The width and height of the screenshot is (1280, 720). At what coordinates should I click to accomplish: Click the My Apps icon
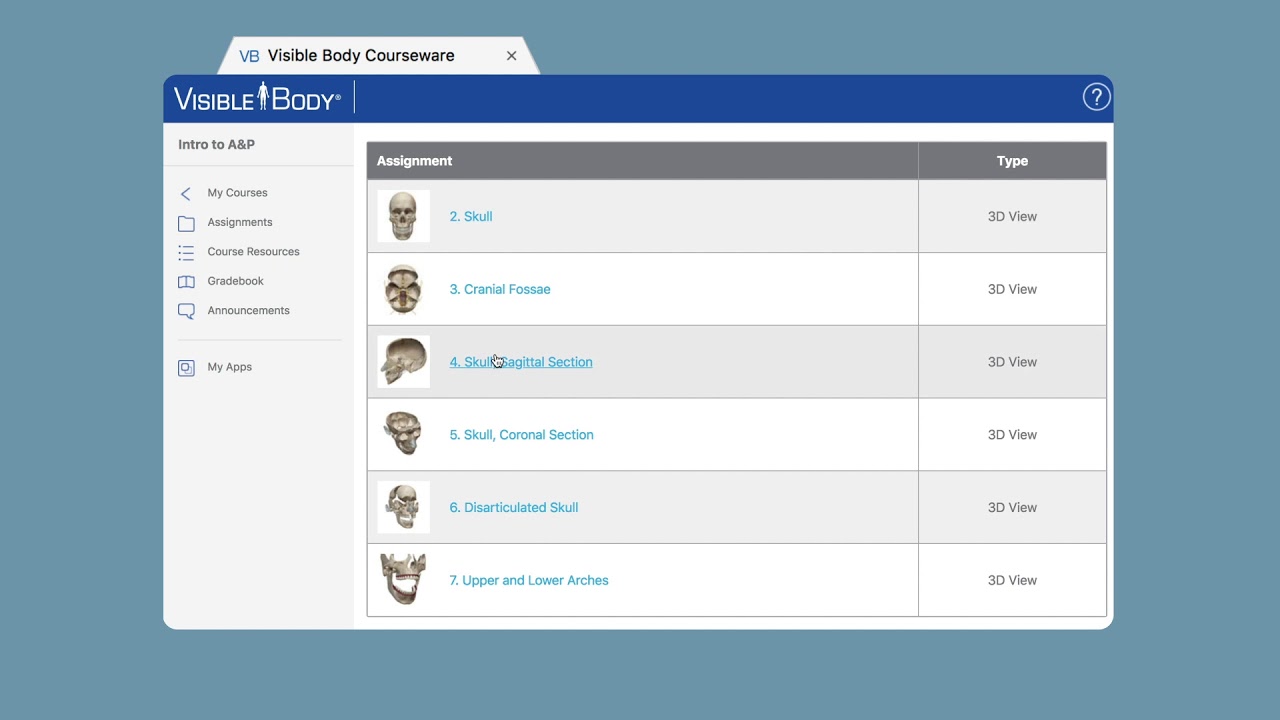click(x=186, y=368)
